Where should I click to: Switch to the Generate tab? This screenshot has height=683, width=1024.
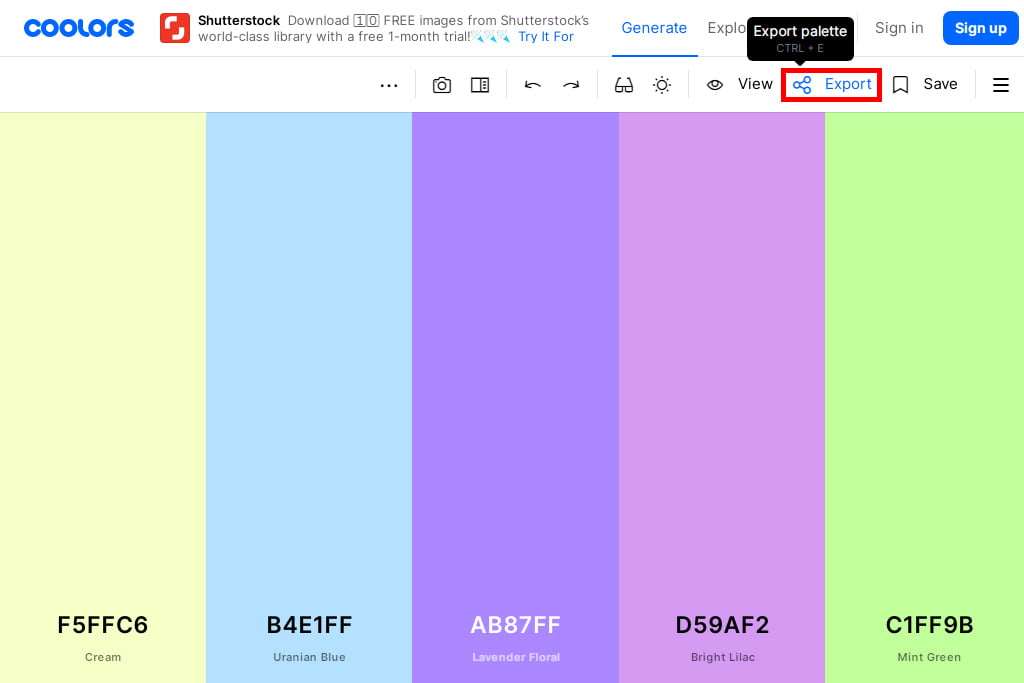pyautogui.click(x=654, y=28)
